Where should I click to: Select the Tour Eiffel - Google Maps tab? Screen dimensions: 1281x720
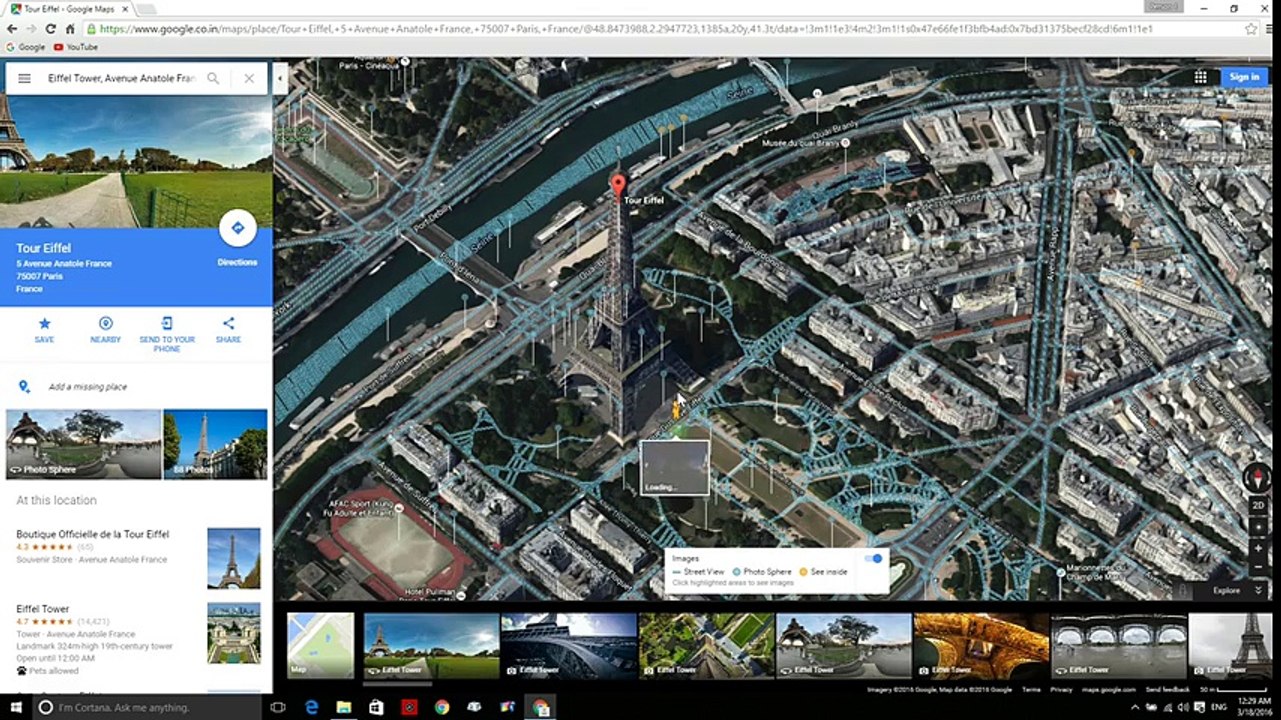click(72, 9)
